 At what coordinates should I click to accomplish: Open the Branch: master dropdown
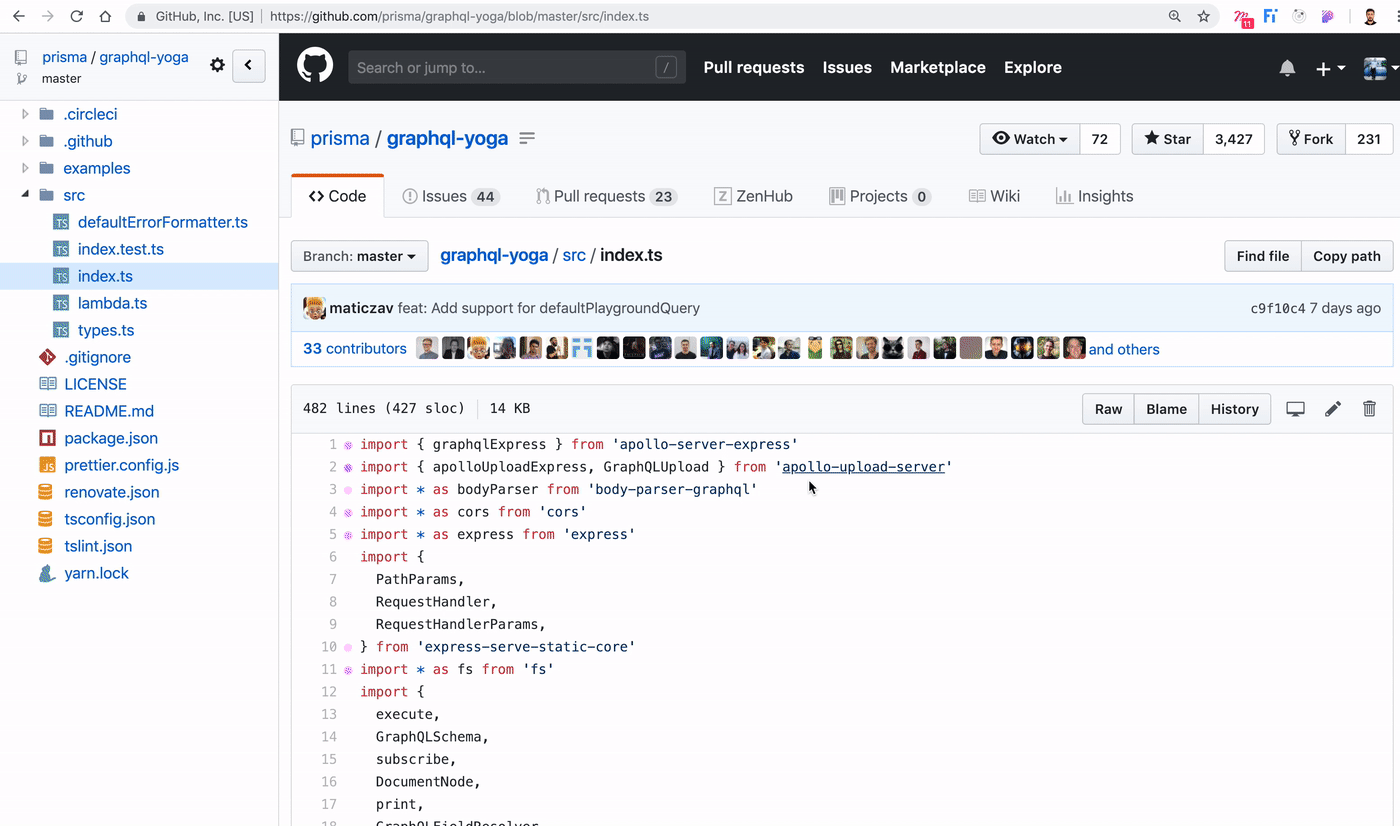click(x=359, y=256)
